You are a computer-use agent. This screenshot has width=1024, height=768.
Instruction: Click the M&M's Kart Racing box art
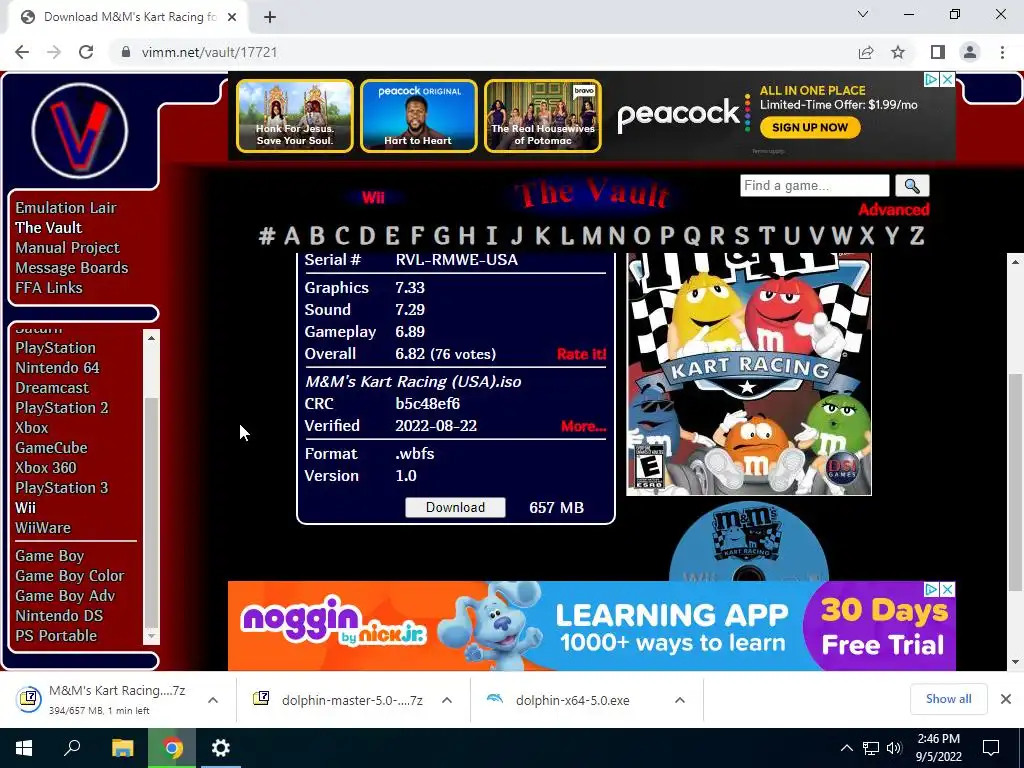749,374
